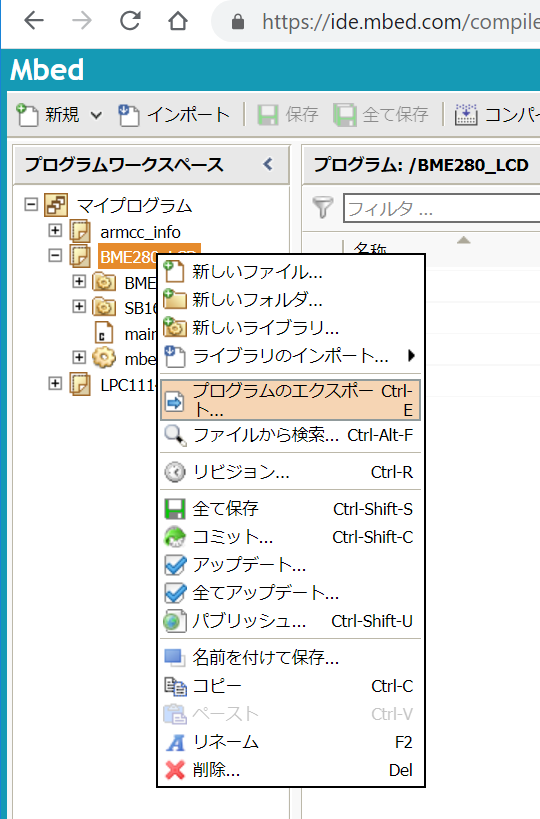The height and width of the screenshot is (819, 540).
Task: Click the mbed gear library icon
Action: [104, 358]
